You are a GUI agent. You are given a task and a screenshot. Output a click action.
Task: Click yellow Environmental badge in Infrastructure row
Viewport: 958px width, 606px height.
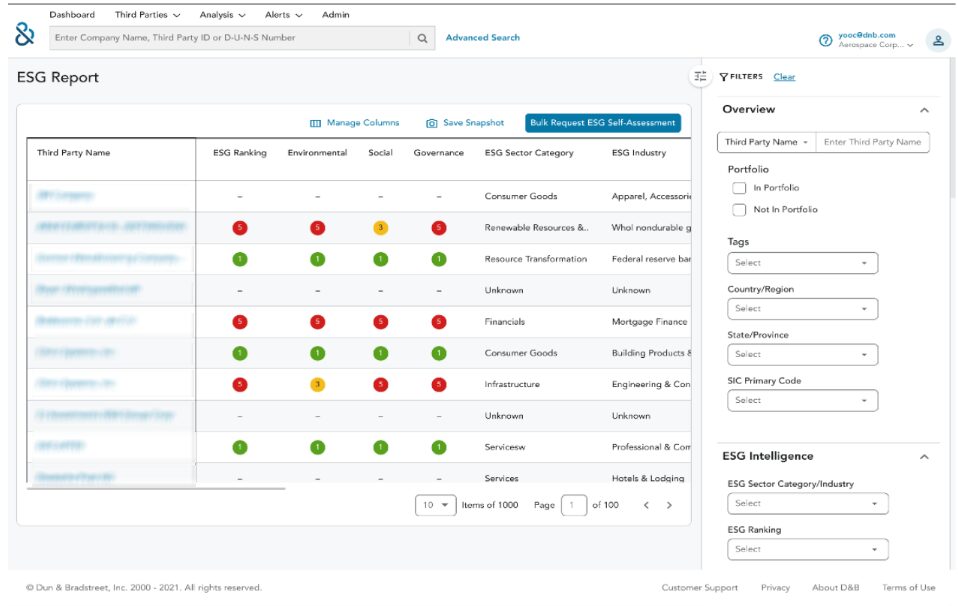(318, 384)
